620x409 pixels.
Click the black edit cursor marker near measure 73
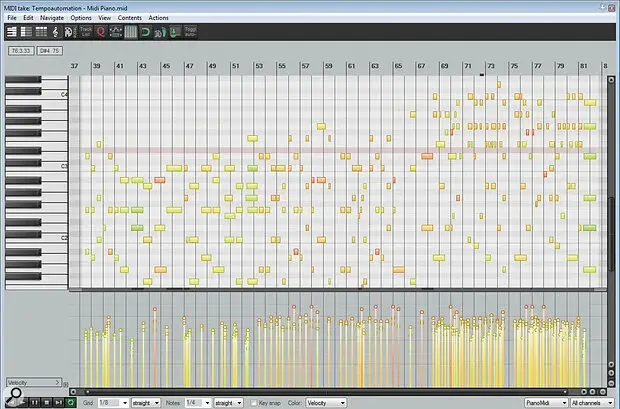[x=482, y=74]
